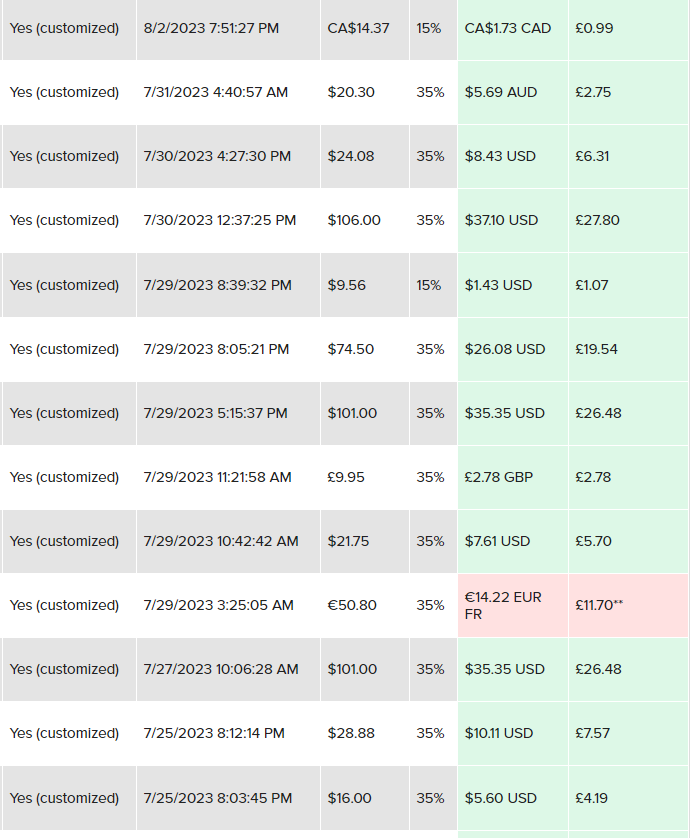This screenshot has width=697, height=838.
Task: Select the $24.08 sale amount
Action: tap(351, 156)
